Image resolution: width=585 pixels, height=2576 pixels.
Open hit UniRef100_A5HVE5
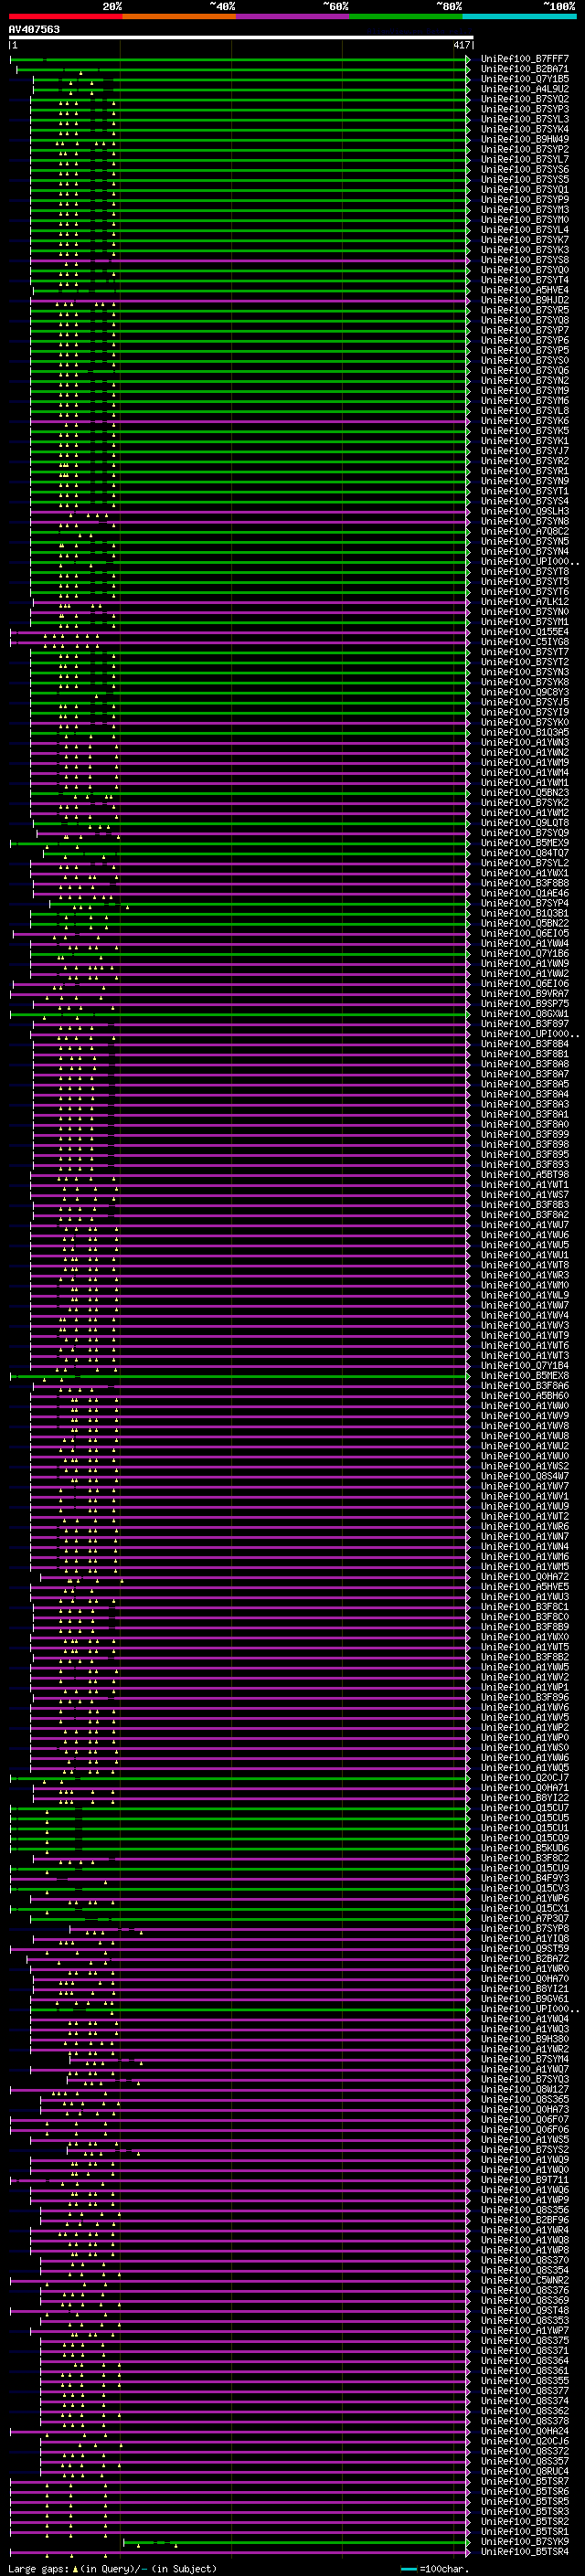pyautogui.click(x=524, y=1587)
